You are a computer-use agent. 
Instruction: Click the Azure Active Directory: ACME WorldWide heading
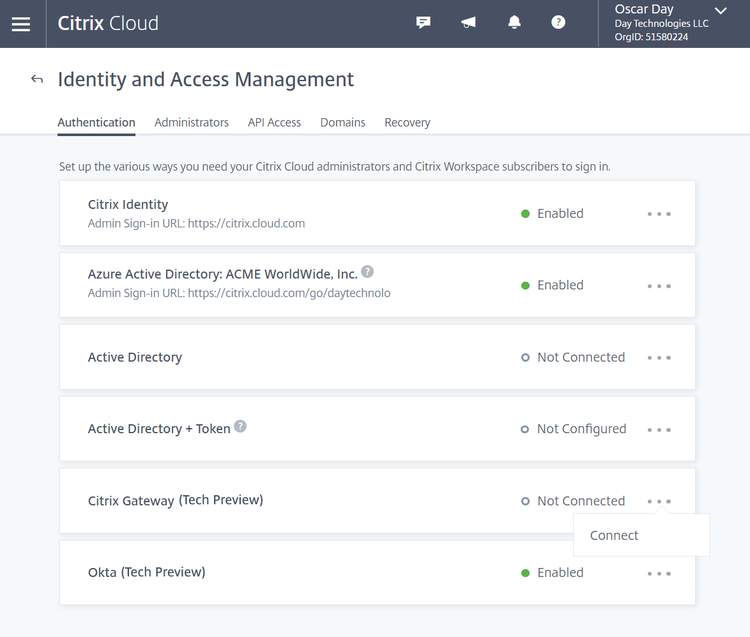pyautogui.click(x=222, y=274)
